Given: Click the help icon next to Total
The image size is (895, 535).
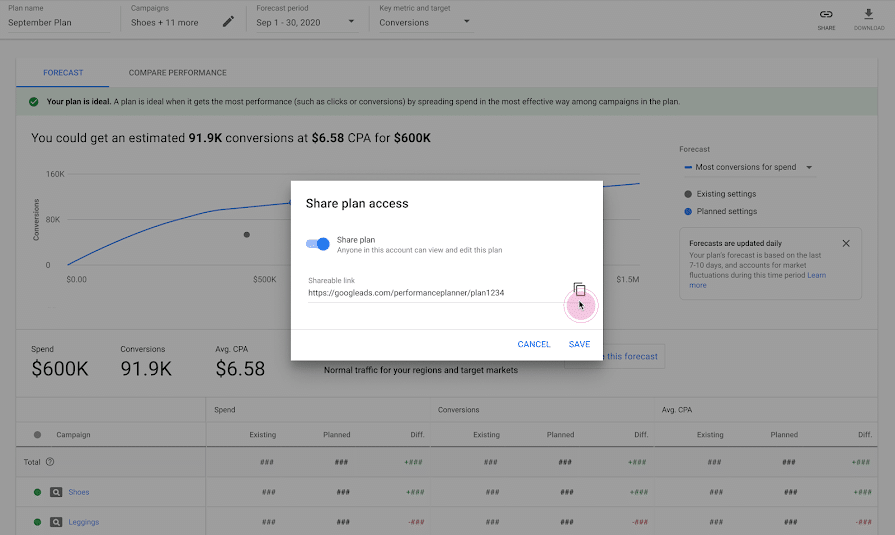Looking at the screenshot, I should [x=50, y=462].
